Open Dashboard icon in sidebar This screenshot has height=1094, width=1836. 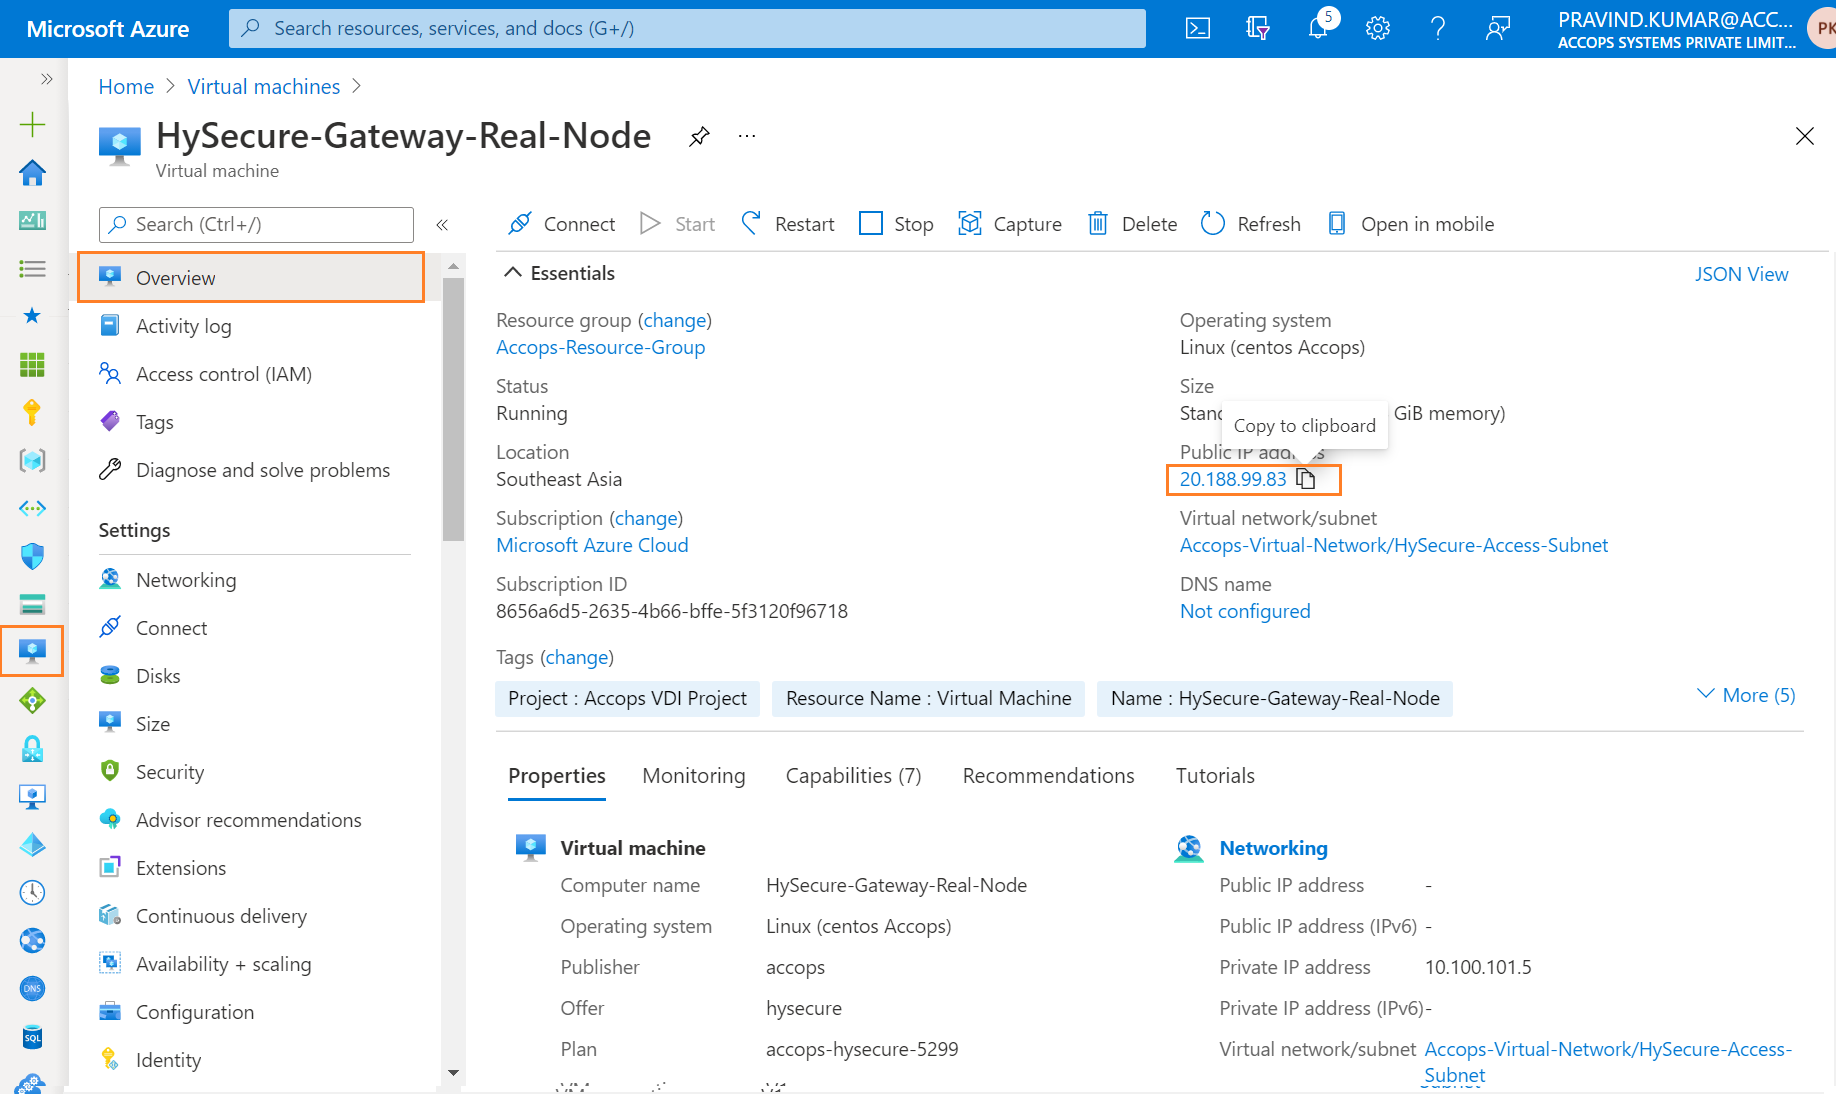click(32, 220)
